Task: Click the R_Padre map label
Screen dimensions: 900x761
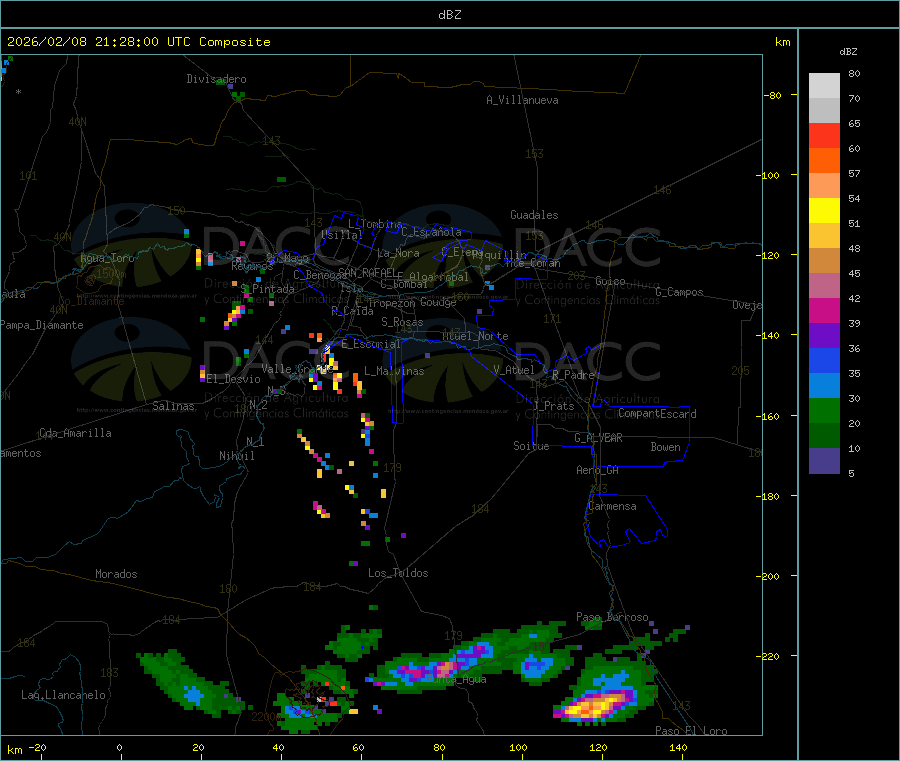Action: [573, 375]
